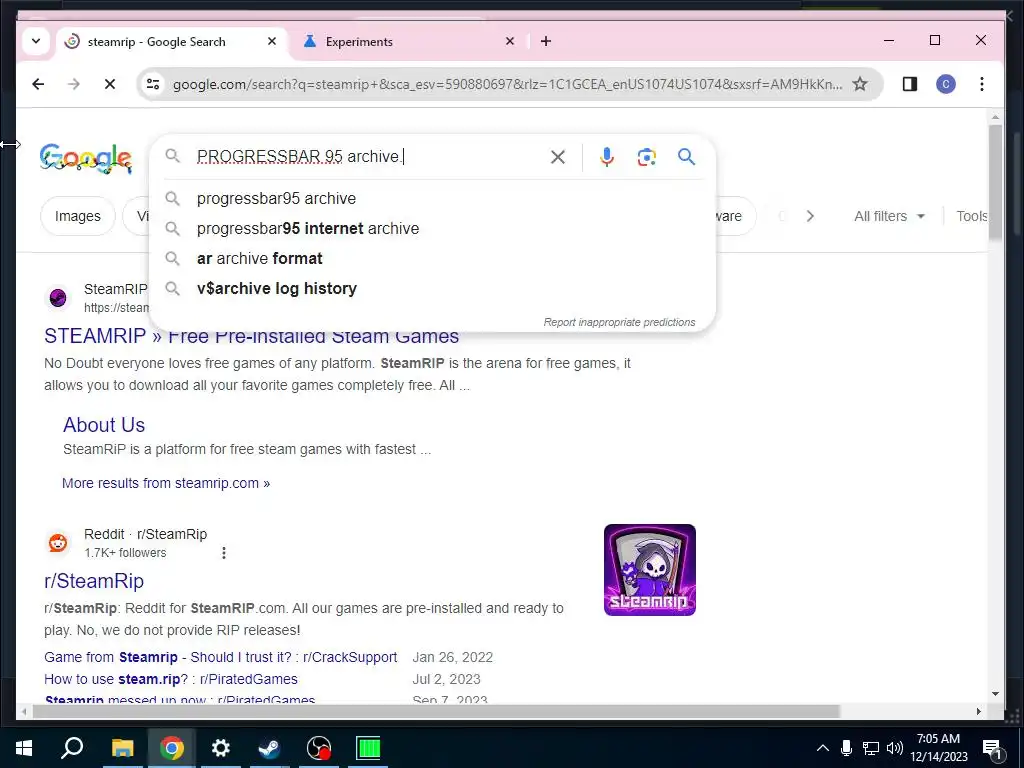
Task: Submit search with the blue magnifier icon
Action: click(x=686, y=157)
